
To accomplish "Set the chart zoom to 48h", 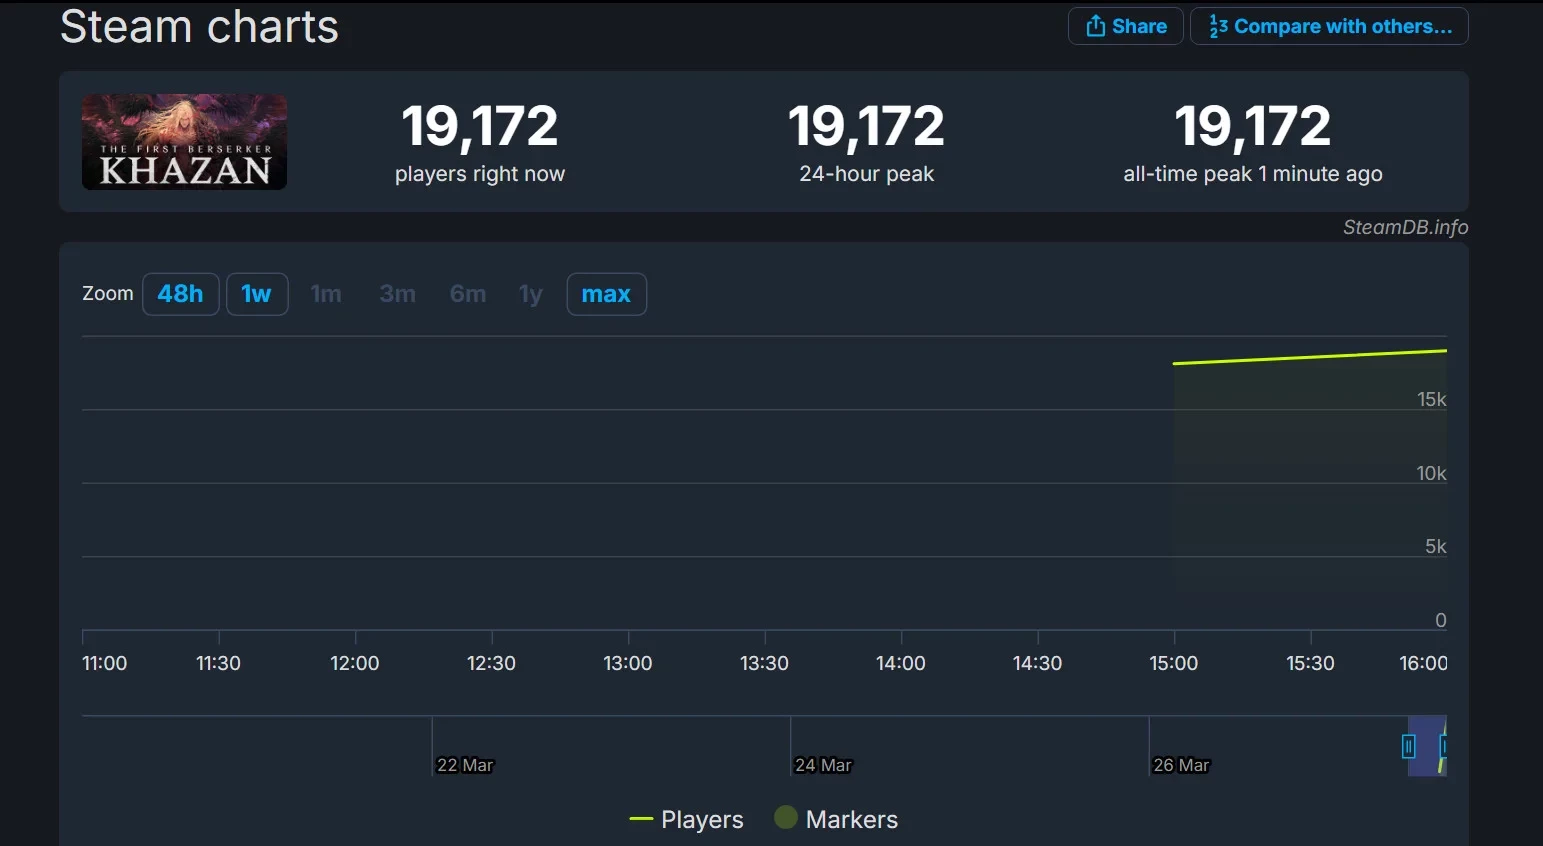I will point(180,294).
